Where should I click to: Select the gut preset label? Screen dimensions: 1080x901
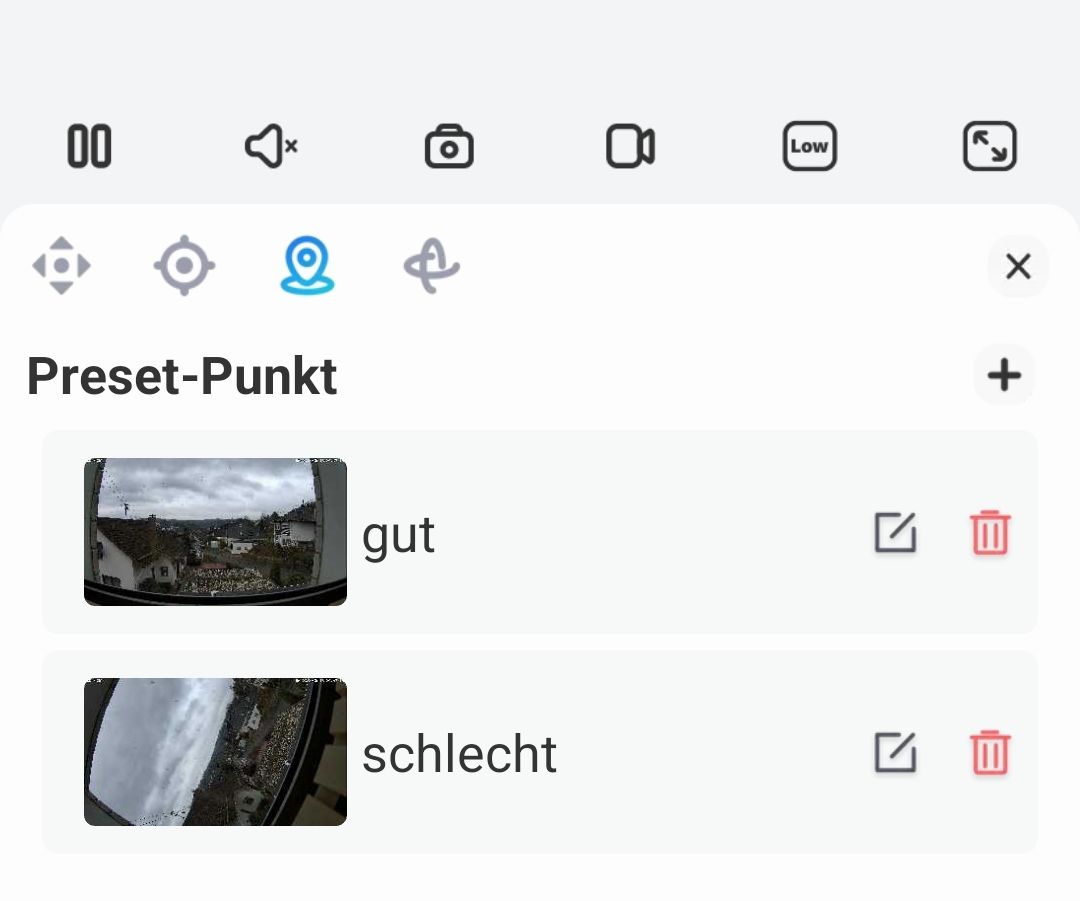tap(399, 536)
